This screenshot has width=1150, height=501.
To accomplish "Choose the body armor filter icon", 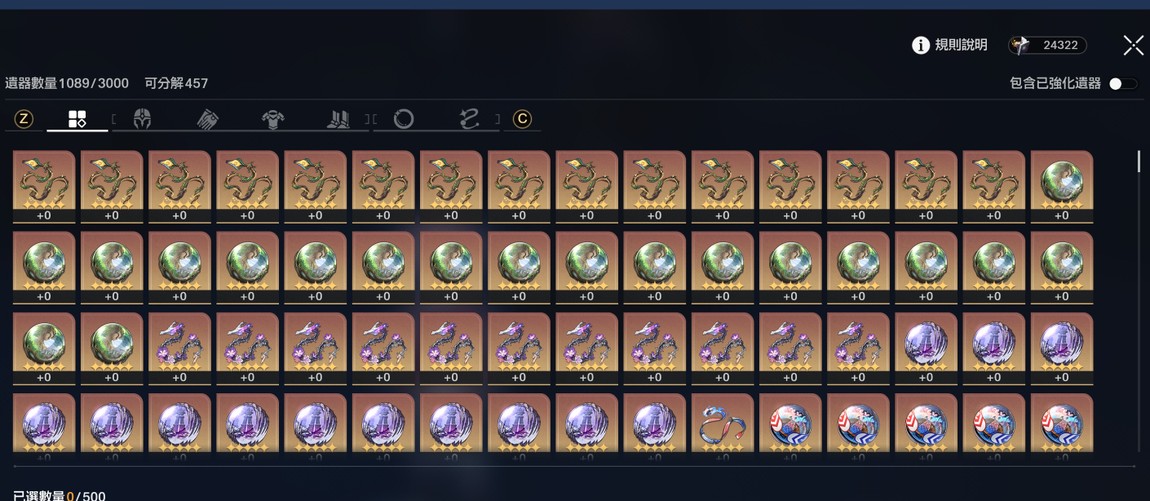I will 274,119.
